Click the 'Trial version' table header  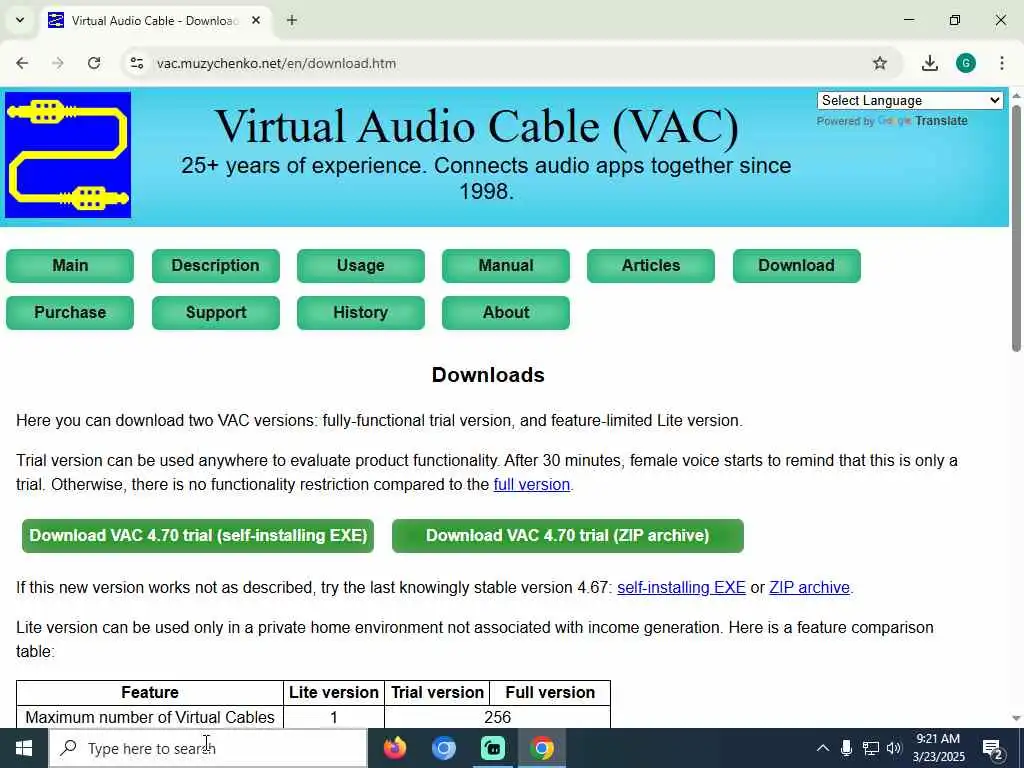tap(438, 692)
